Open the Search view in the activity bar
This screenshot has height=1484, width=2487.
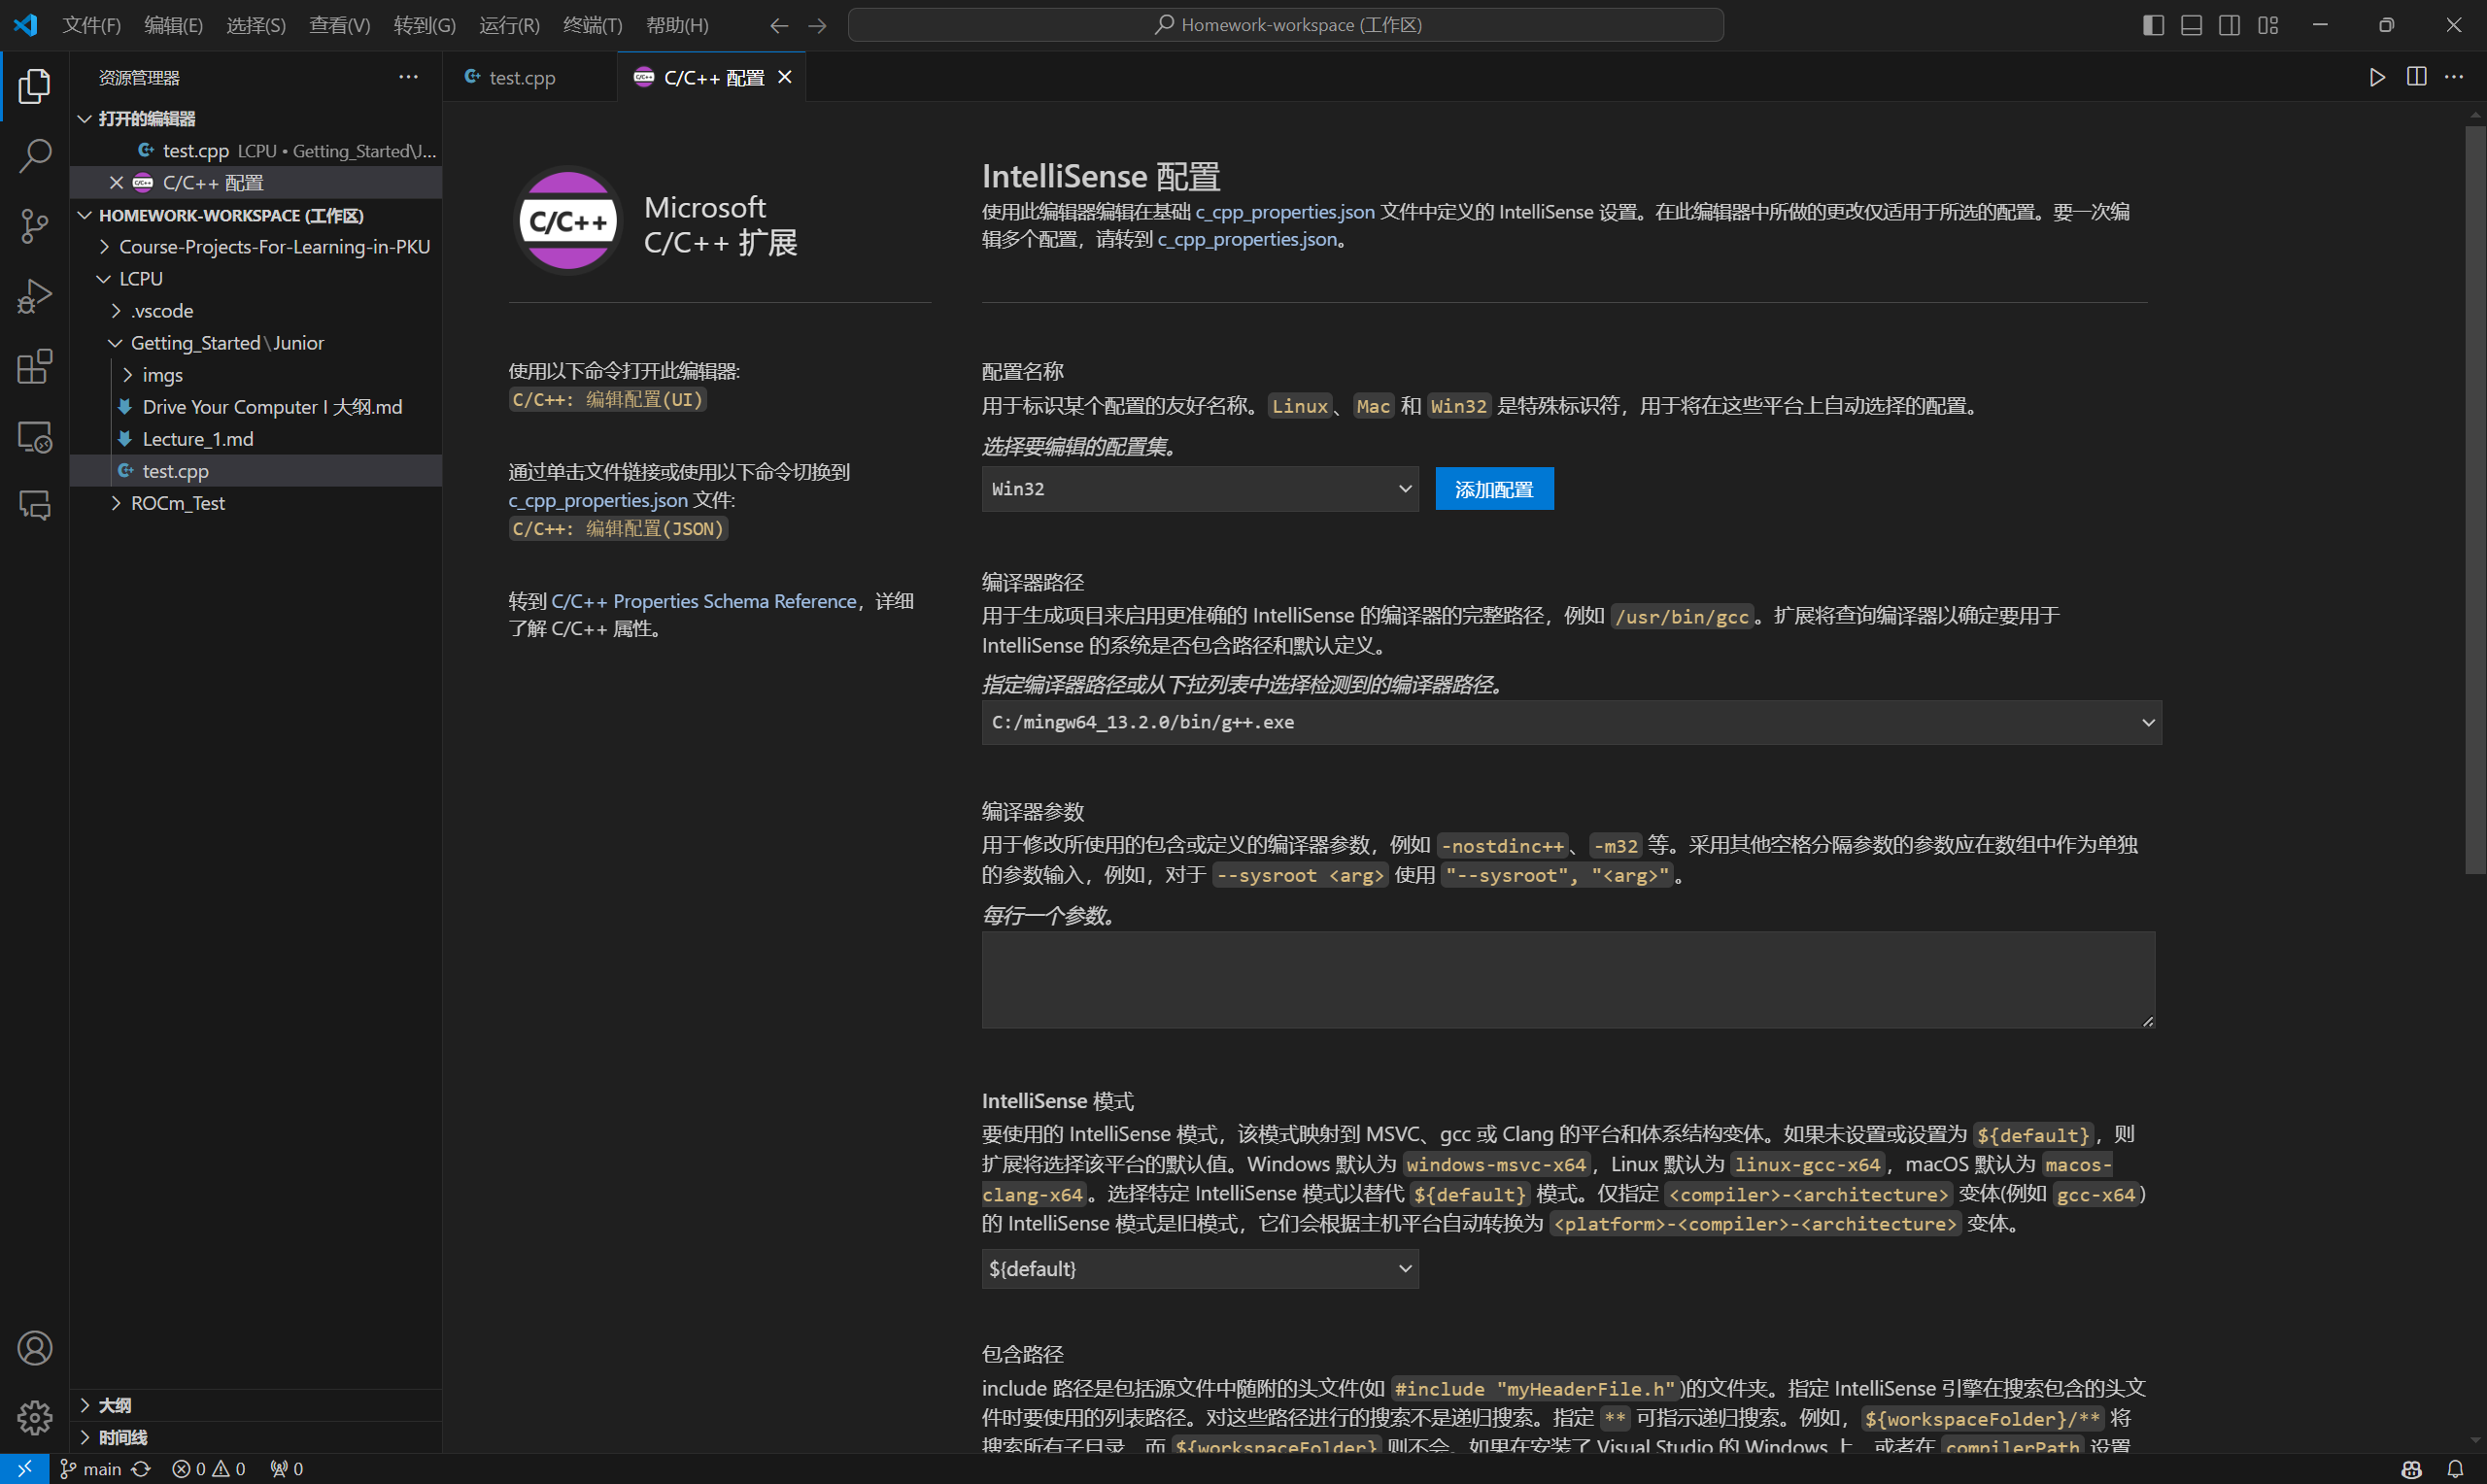(x=35, y=156)
